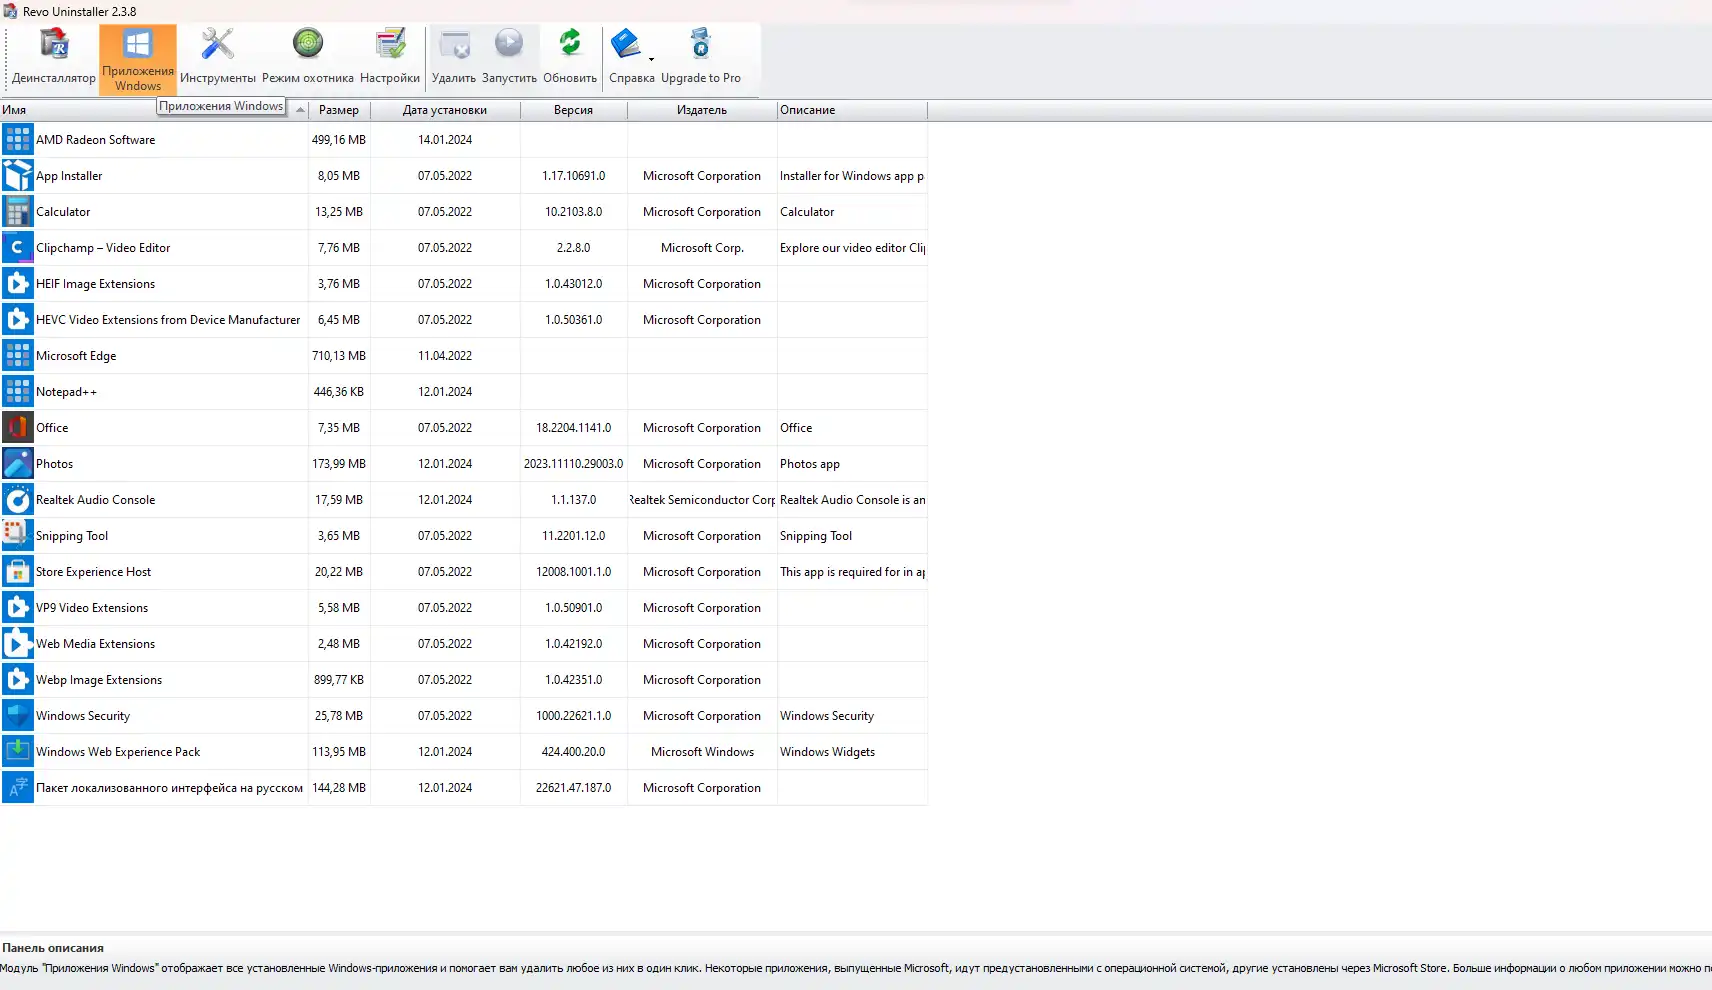This screenshot has width=1712, height=990.
Task: Click the Russian language pack icon
Action: coord(18,788)
